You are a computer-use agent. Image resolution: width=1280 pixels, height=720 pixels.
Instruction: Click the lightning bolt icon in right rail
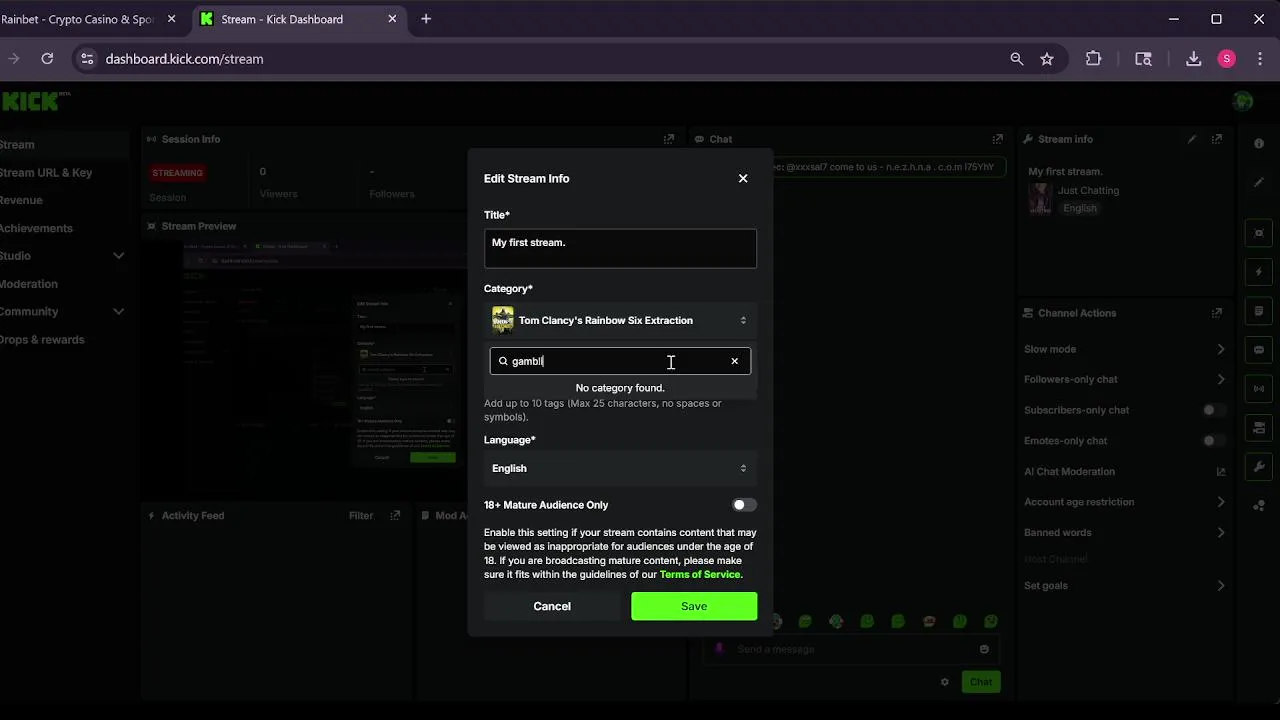(1259, 272)
